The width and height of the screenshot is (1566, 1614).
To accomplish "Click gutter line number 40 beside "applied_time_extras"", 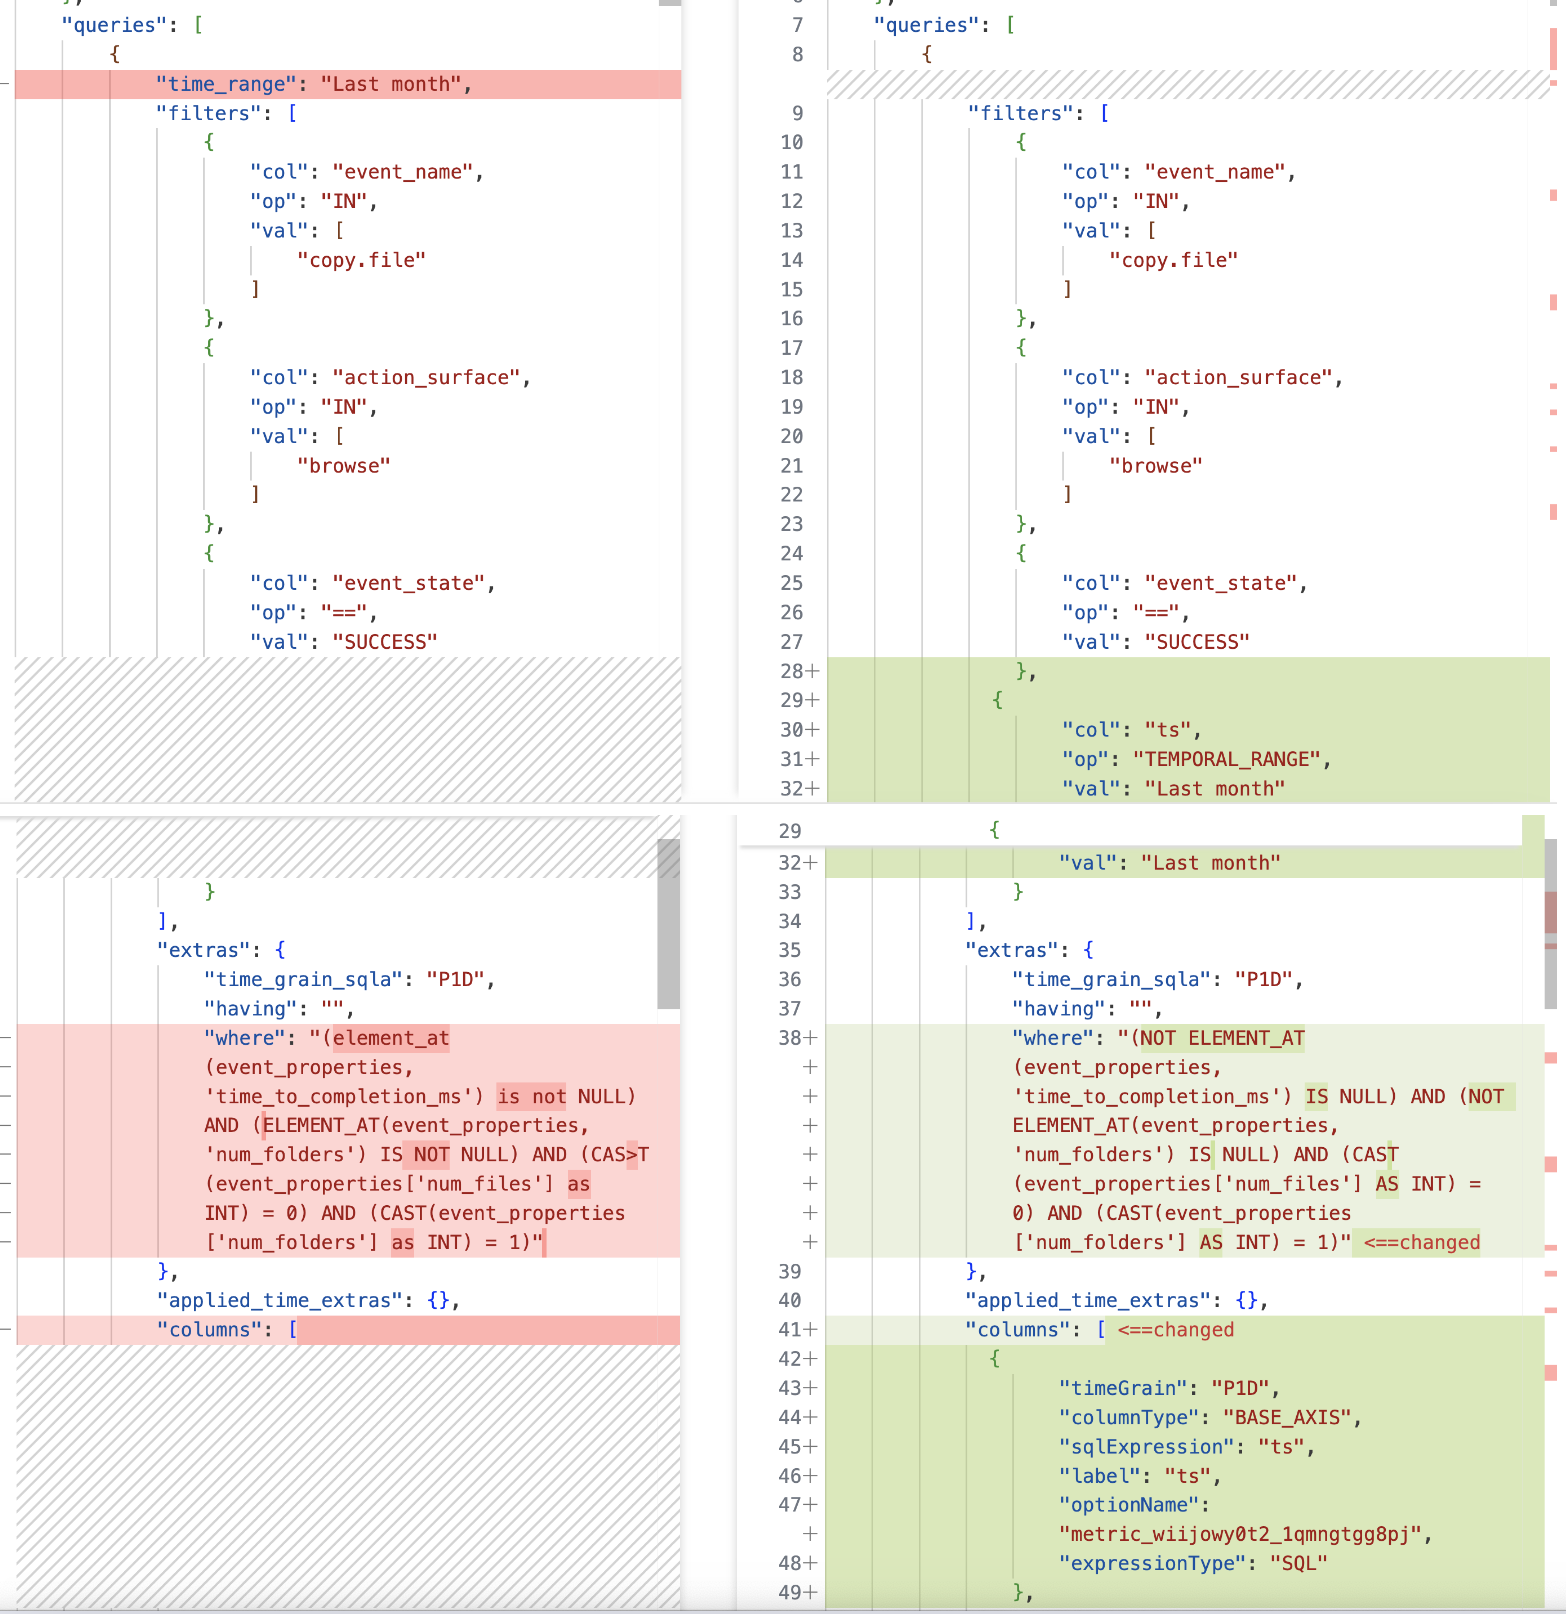I will coord(790,1300).
